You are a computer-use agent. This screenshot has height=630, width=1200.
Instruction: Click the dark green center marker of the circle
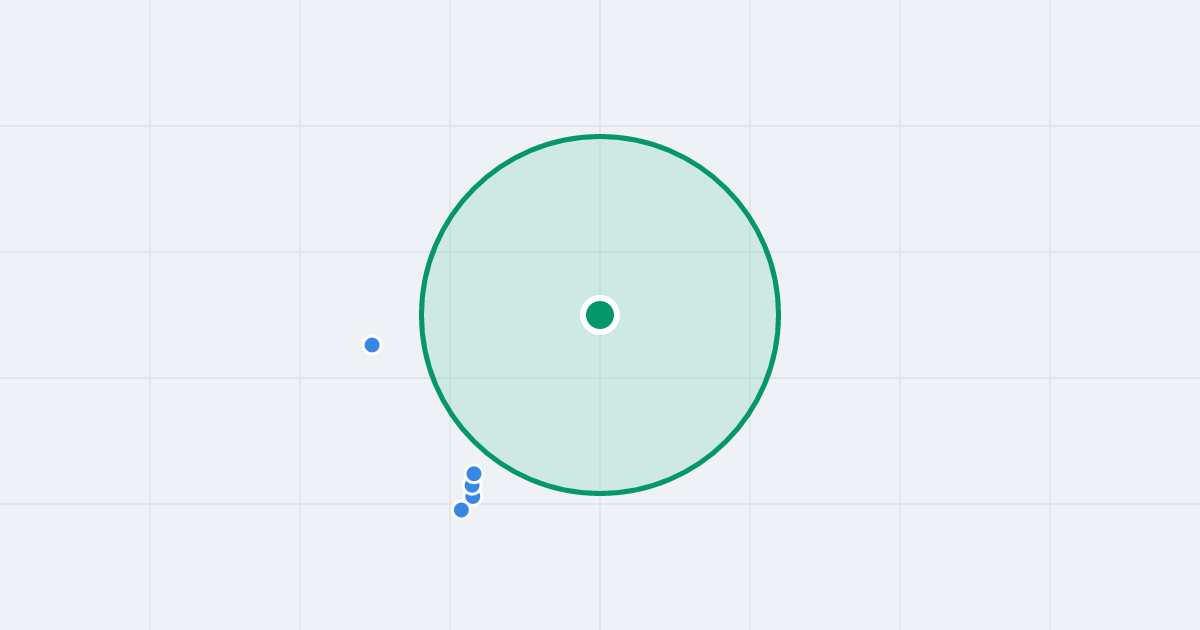coord(600,315)
